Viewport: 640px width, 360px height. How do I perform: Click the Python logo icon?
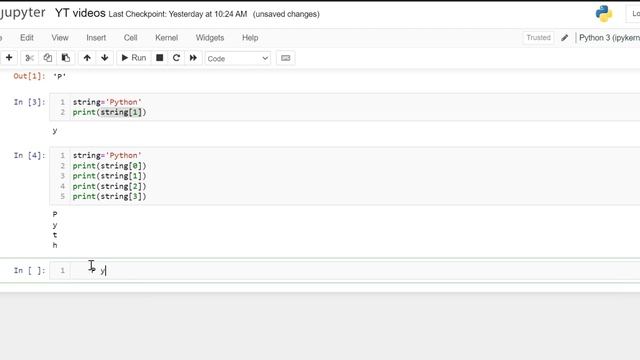(x=604, y=13)
